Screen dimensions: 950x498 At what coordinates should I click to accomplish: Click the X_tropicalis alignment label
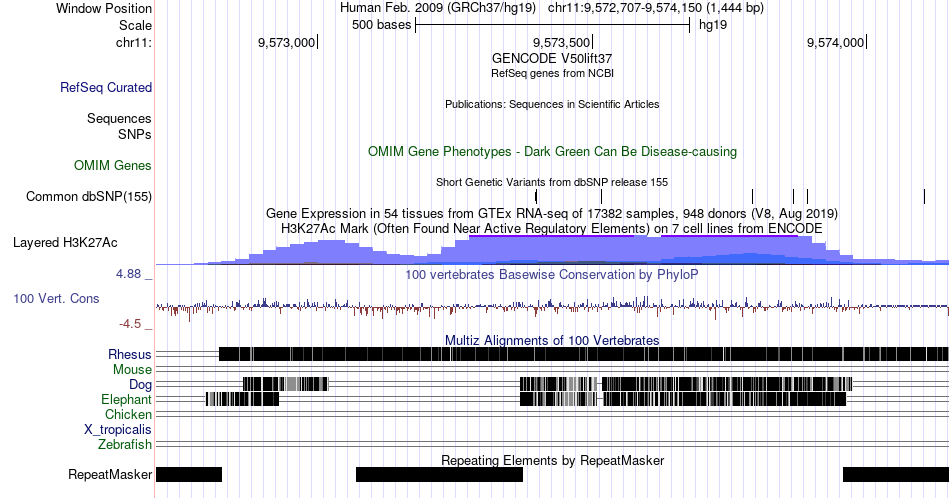[118, 430]
